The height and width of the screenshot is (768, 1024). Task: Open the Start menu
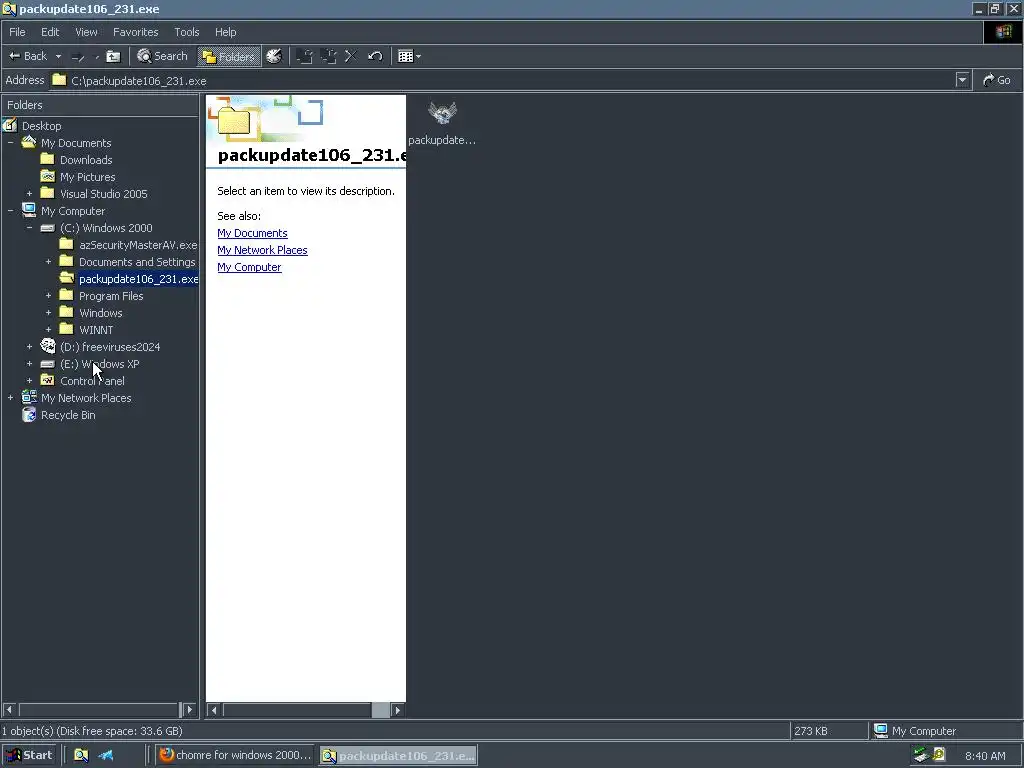point(29,755)
